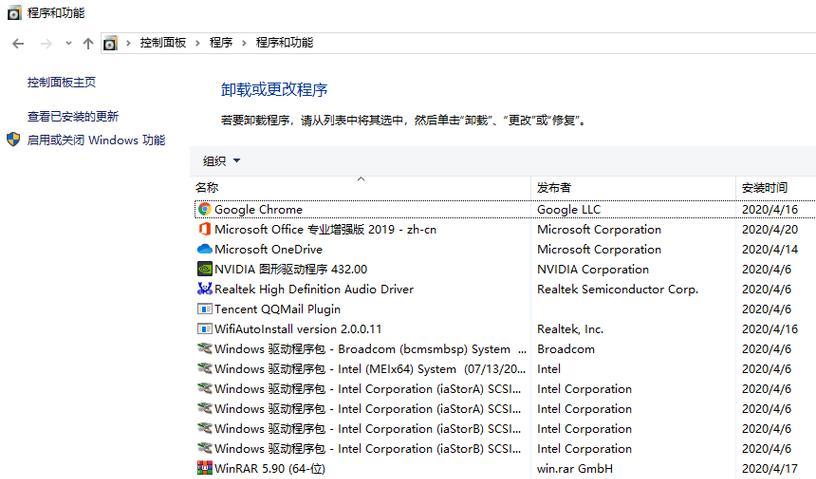Expand the chevron after 程序 breadcrumb
Viewport: 816px width, 479px height.
click(x=244, y=43)
